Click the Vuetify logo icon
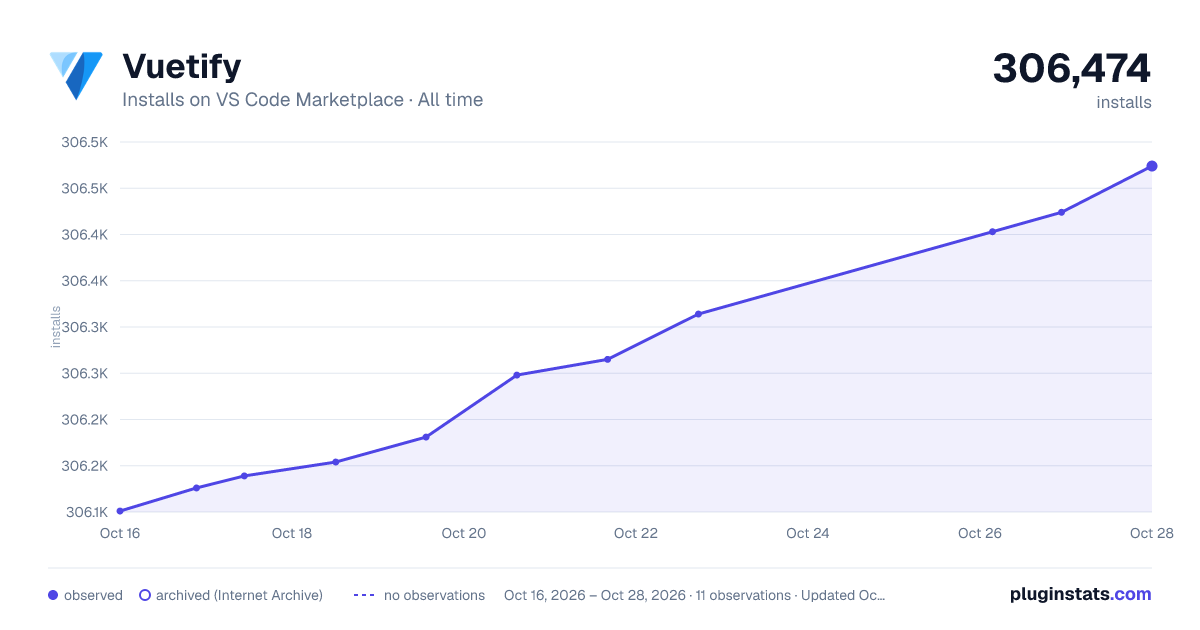This screenshot has width=1200, height=630. click(76, 76)
